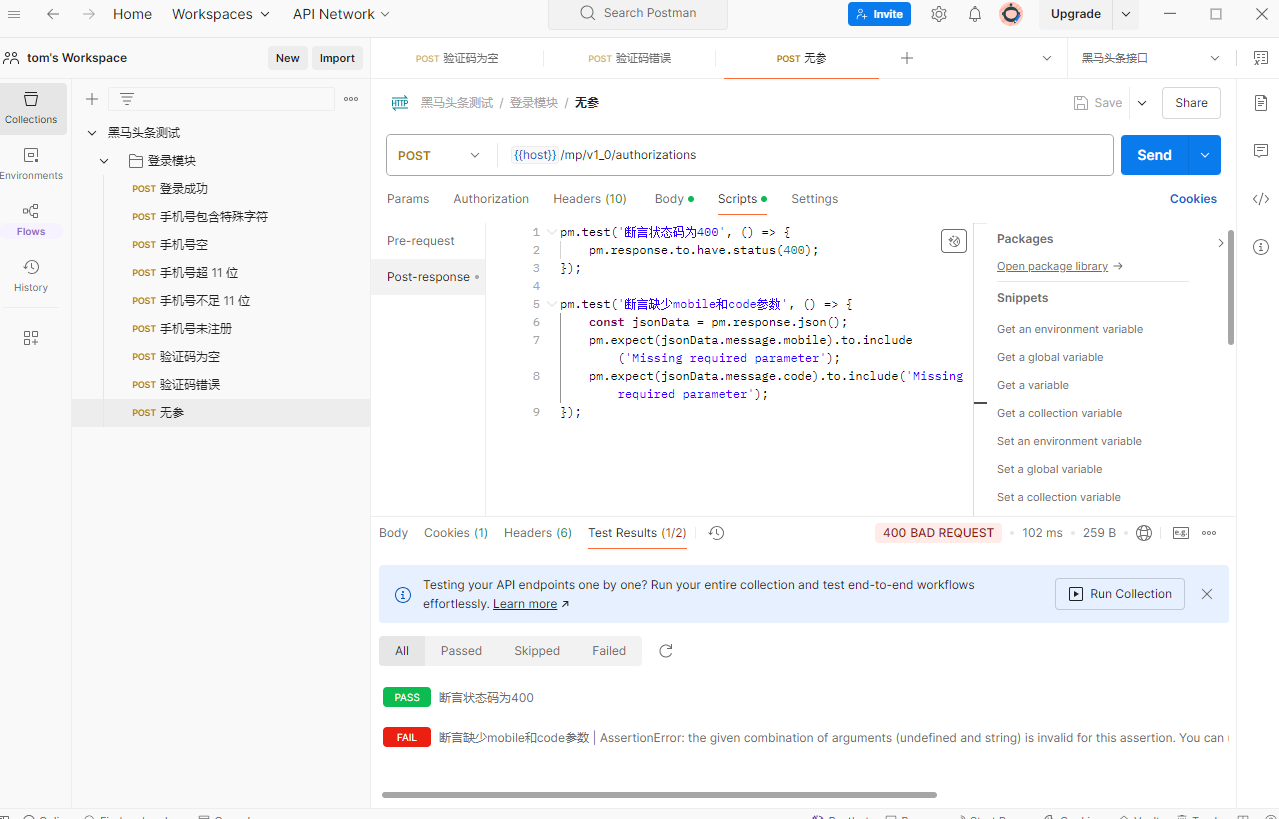1279x819 pixels.
Task: Open the notifications bell
Action: [975, 14]
